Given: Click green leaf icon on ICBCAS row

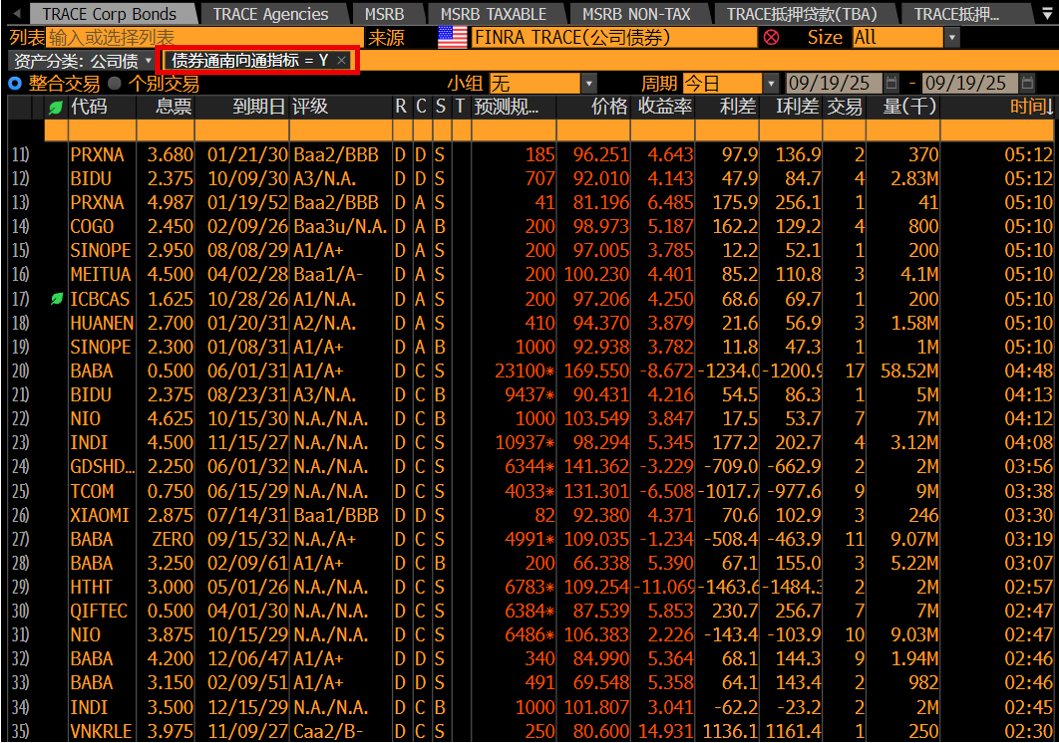Looking at the screenshot, I should tap(56, 299).
